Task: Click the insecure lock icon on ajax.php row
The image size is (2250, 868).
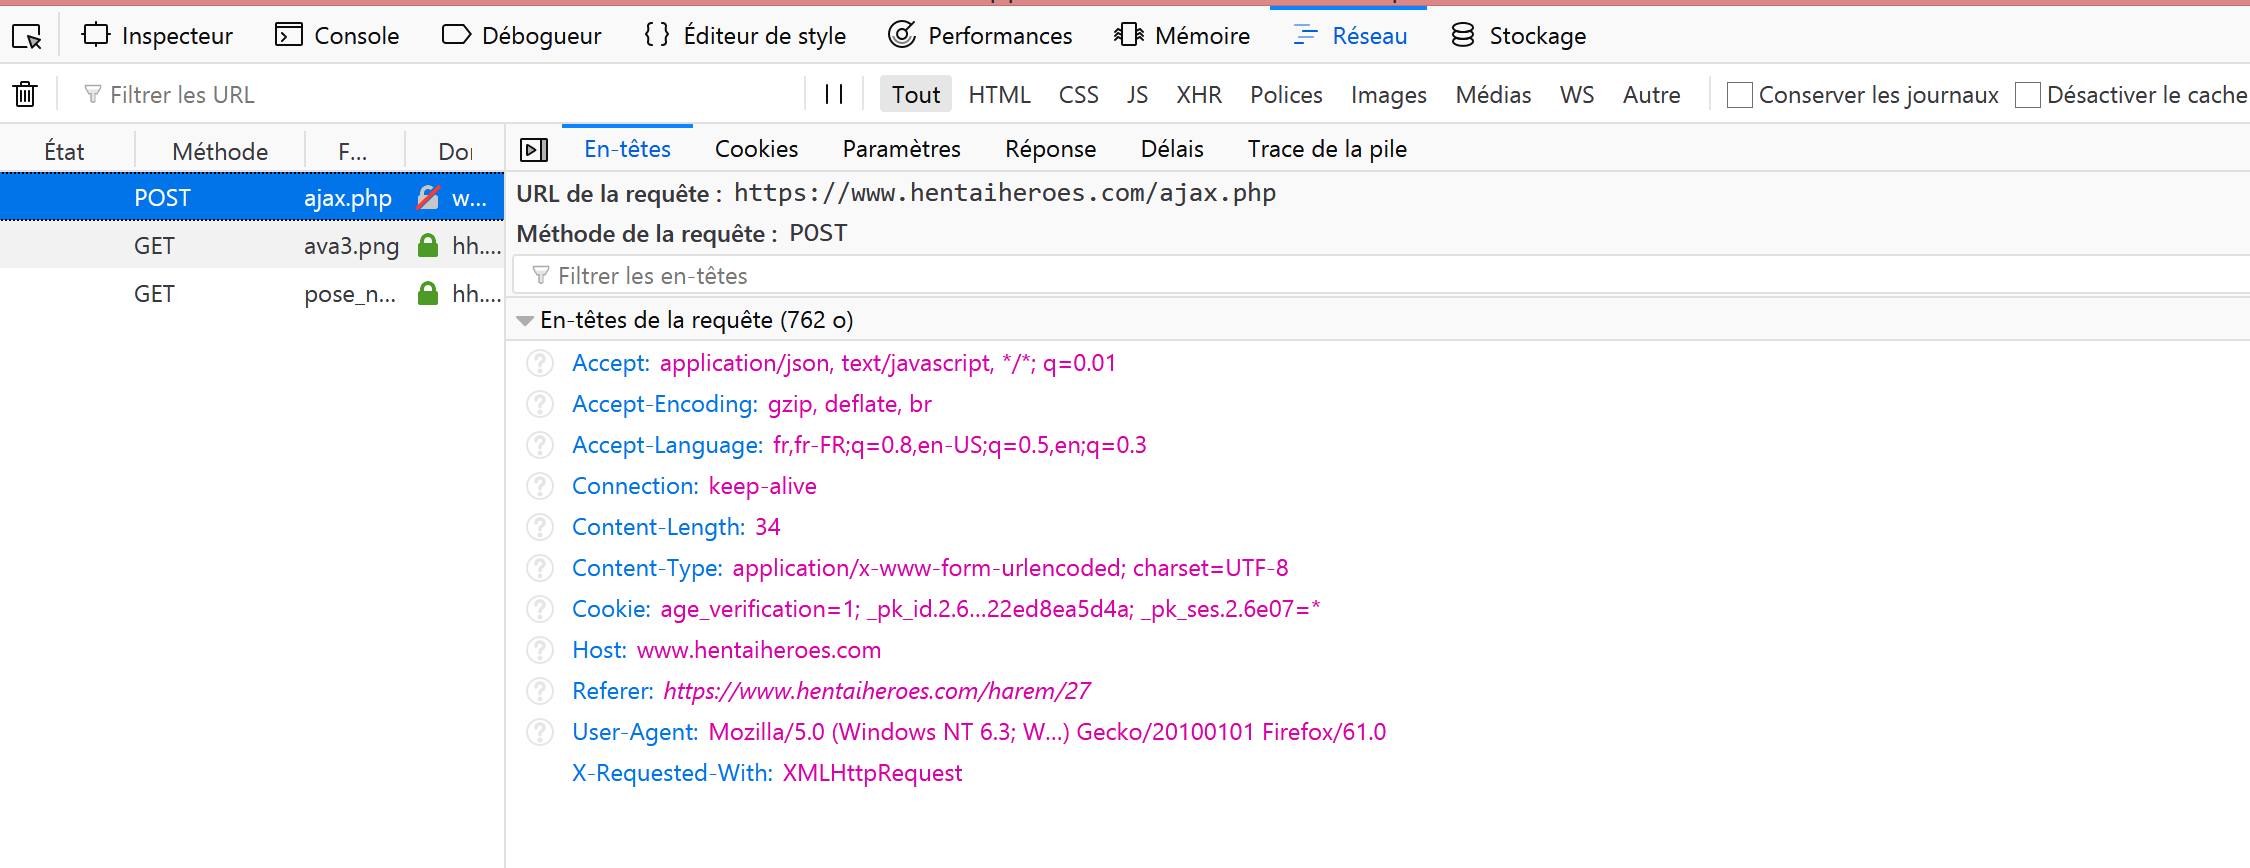Action: point(428,198)
